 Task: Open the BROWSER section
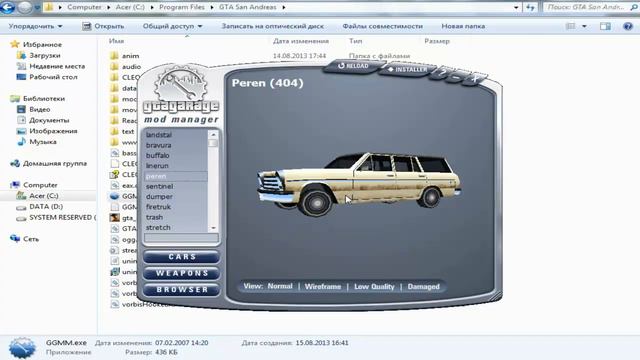tap(182, 289)
